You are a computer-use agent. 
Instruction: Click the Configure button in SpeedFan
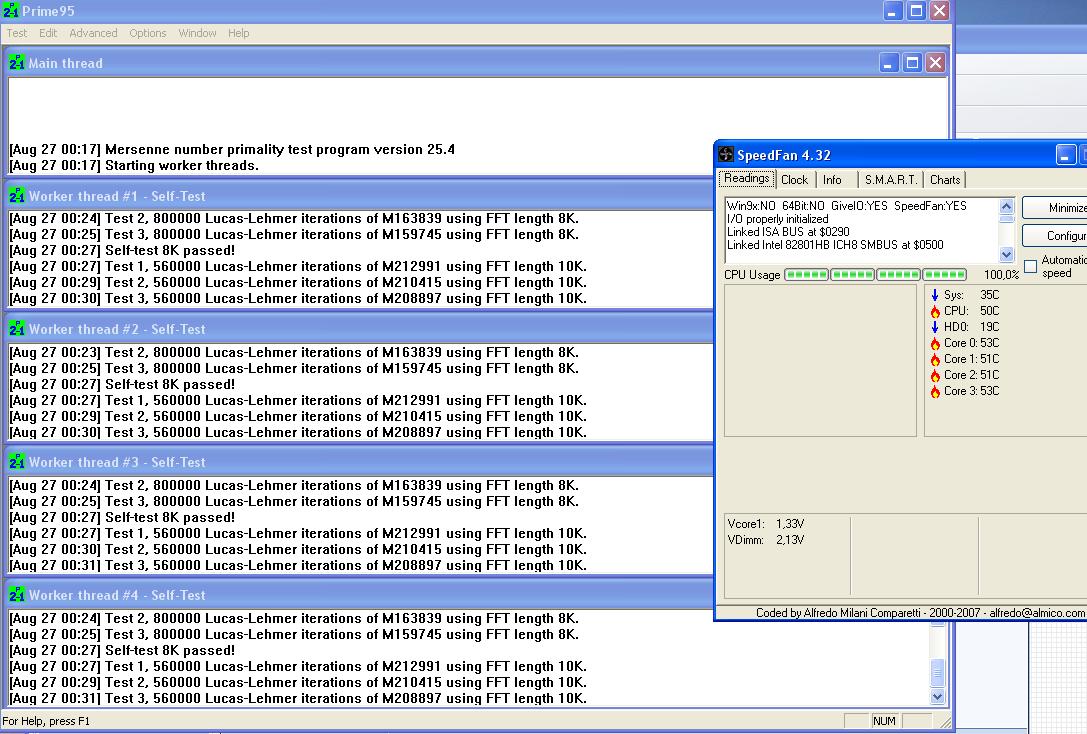click(1054, 236)
